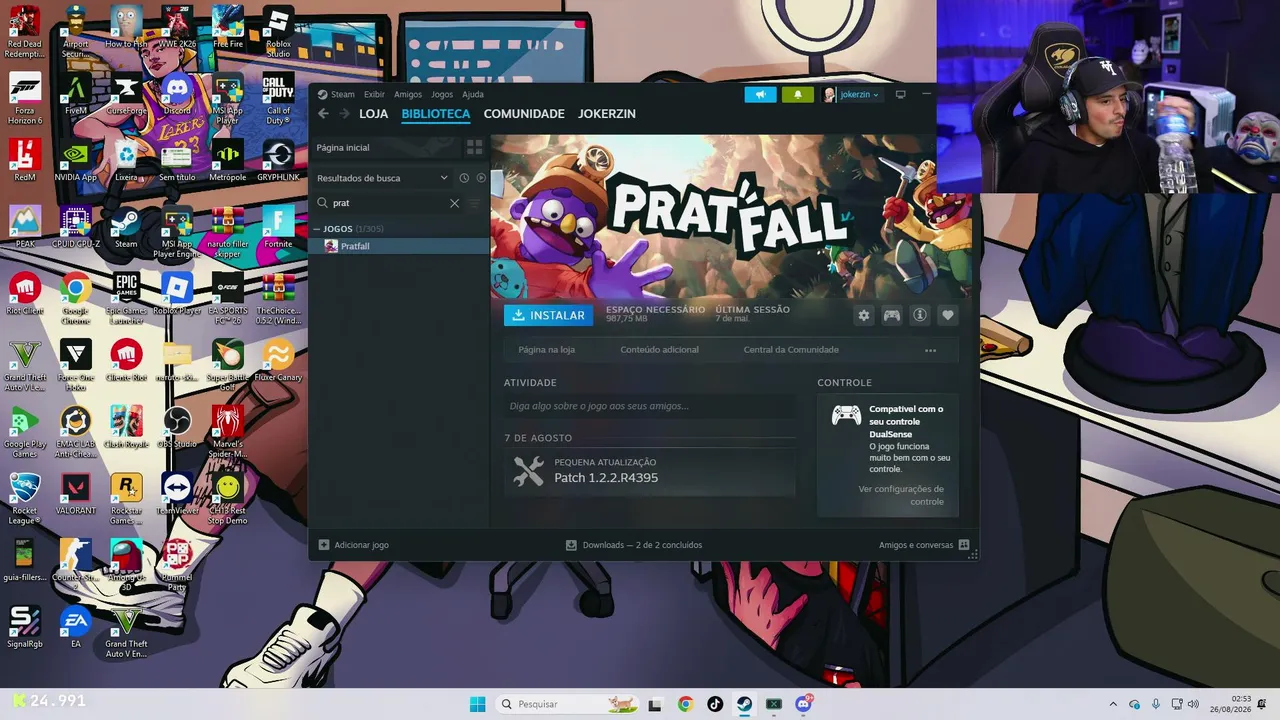This screenshot has height=720, width=1280.
Task: Go back with the Steam back arrow
Action: pyautogui.click(x=323, y=114)
